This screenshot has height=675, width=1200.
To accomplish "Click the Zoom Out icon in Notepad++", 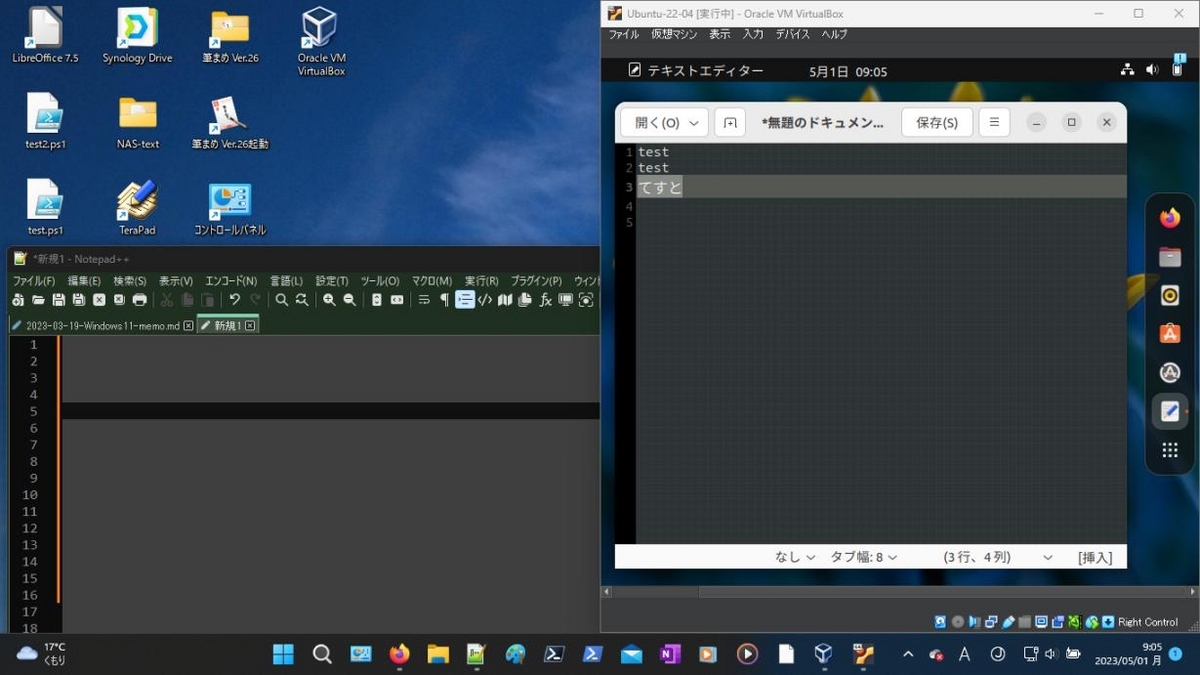I will (x=349, y=300).
